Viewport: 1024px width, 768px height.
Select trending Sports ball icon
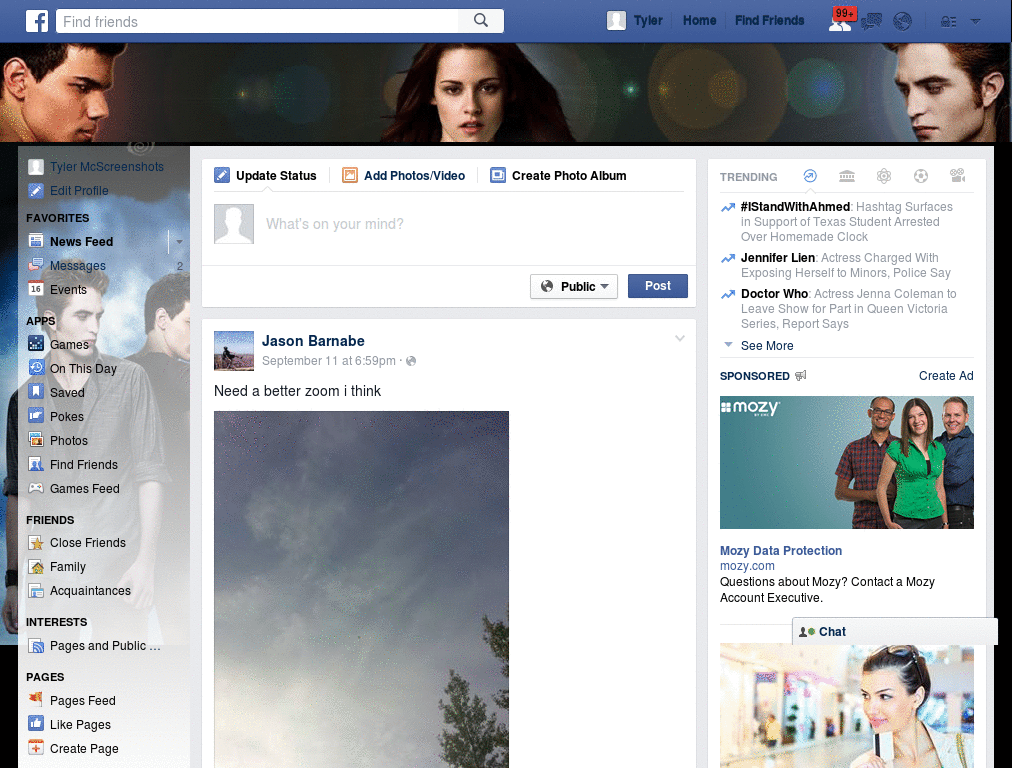click(x=921, y=176)
